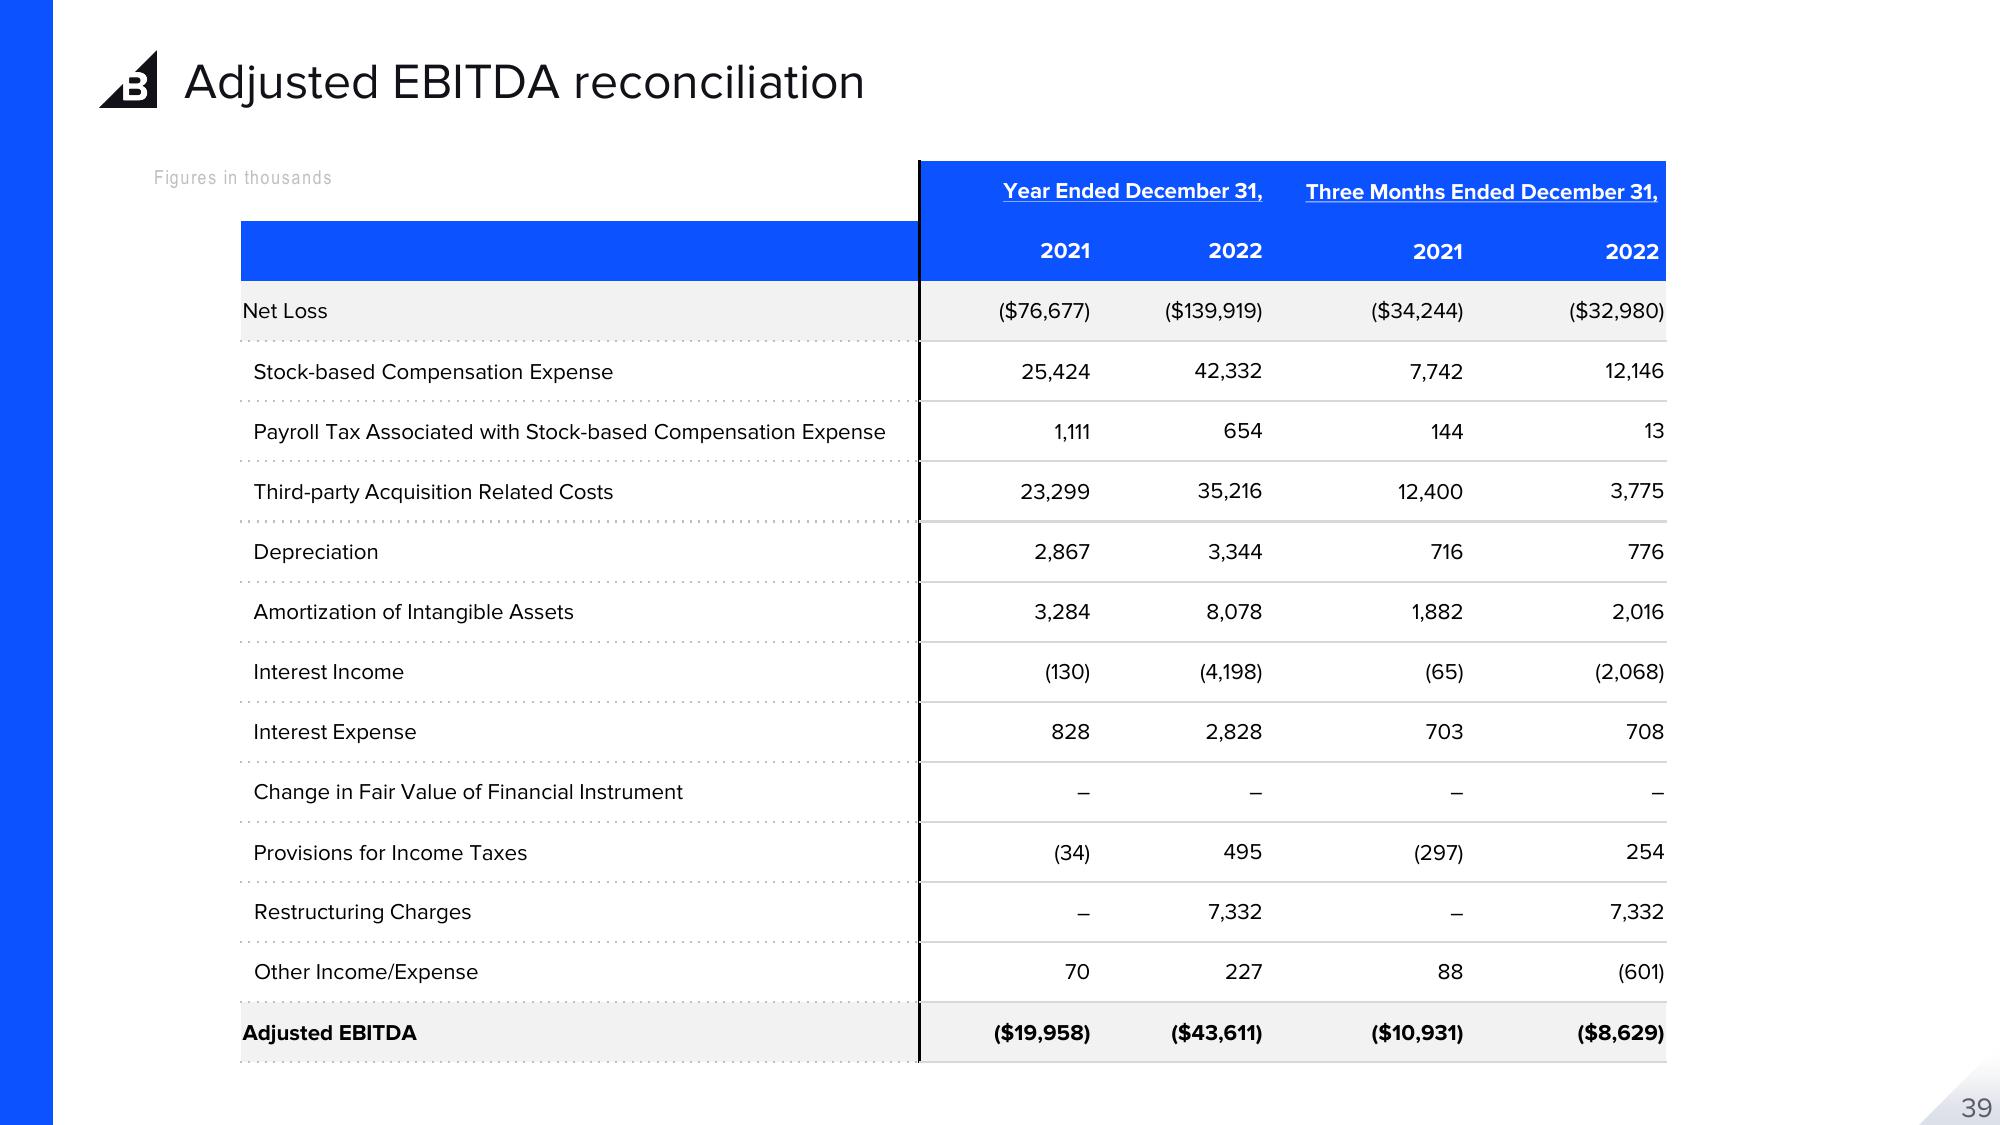Screen dimensions: 2000x1125
Task: Click the 2,867 depreciation value
Action: click(1062, 552)
